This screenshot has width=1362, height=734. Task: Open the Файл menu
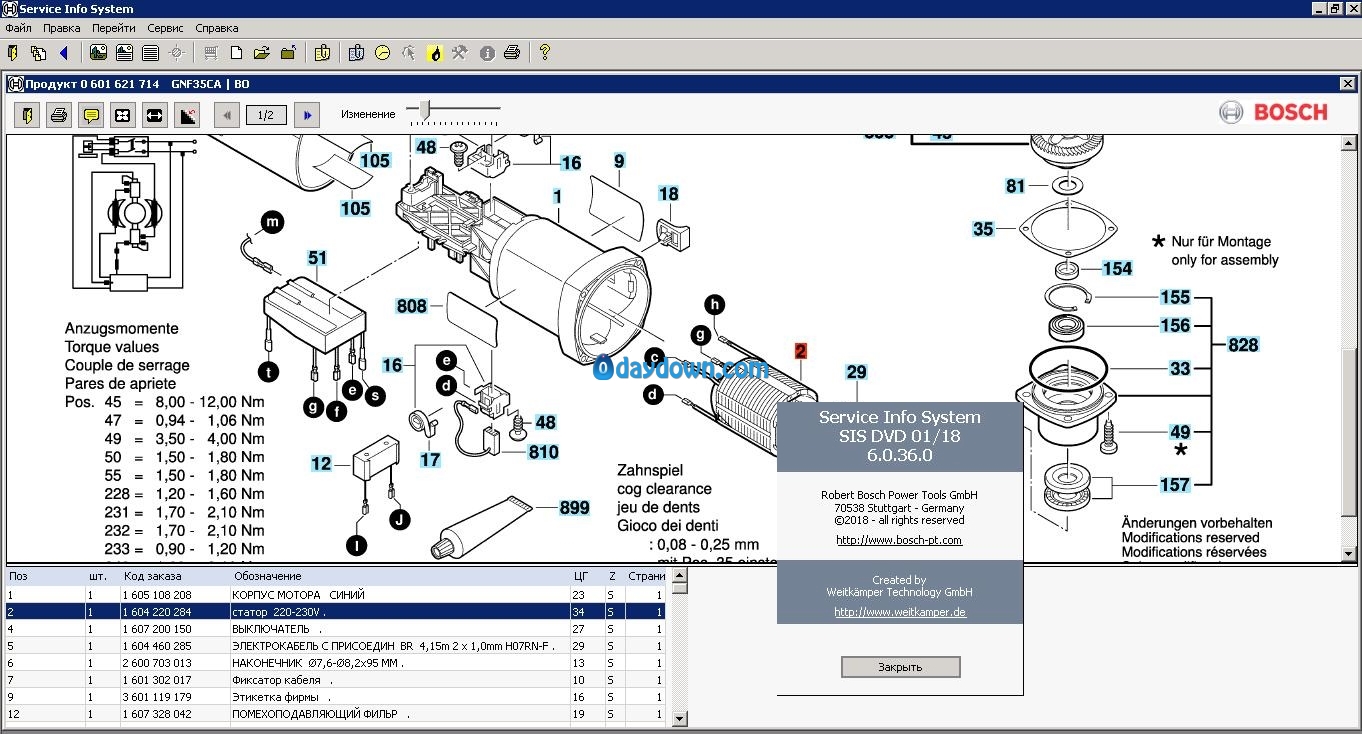click(x=18, y=28)
